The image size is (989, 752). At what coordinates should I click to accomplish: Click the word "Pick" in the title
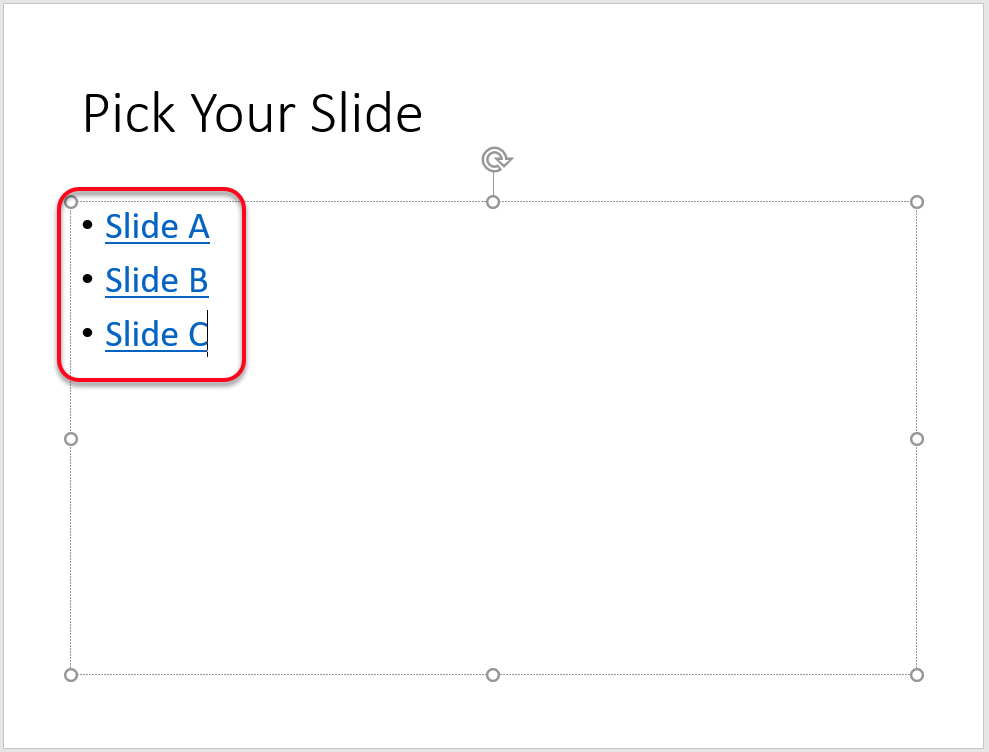[120, 114]
